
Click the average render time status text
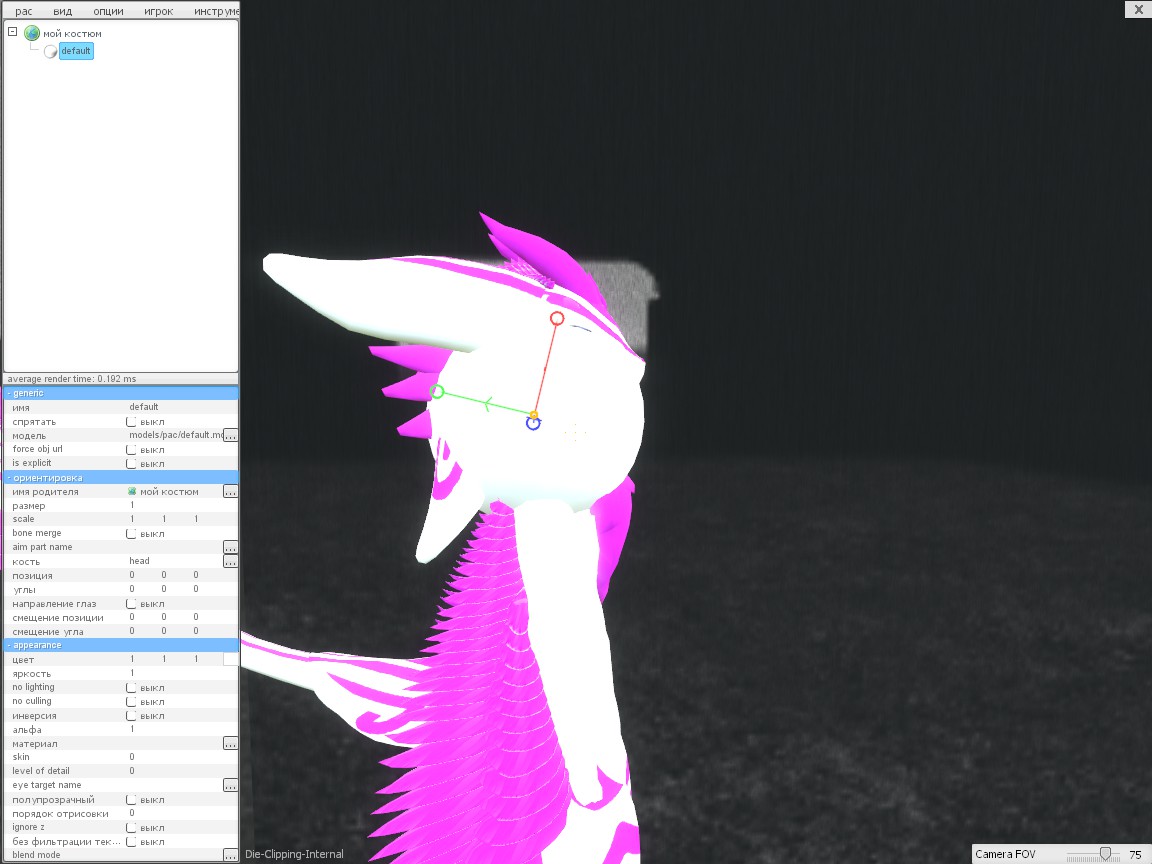pyautogui.click(x=72, y=379)
